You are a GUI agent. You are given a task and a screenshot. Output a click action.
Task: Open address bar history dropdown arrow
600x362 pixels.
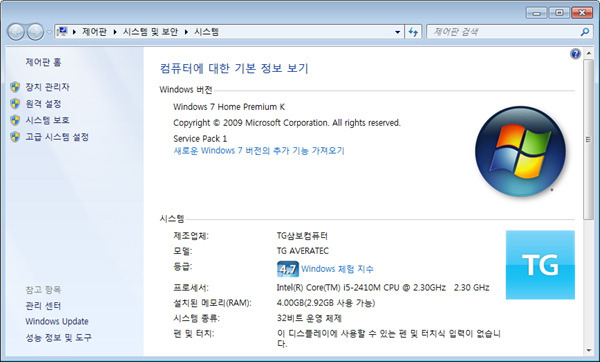(x=398, y=32)
